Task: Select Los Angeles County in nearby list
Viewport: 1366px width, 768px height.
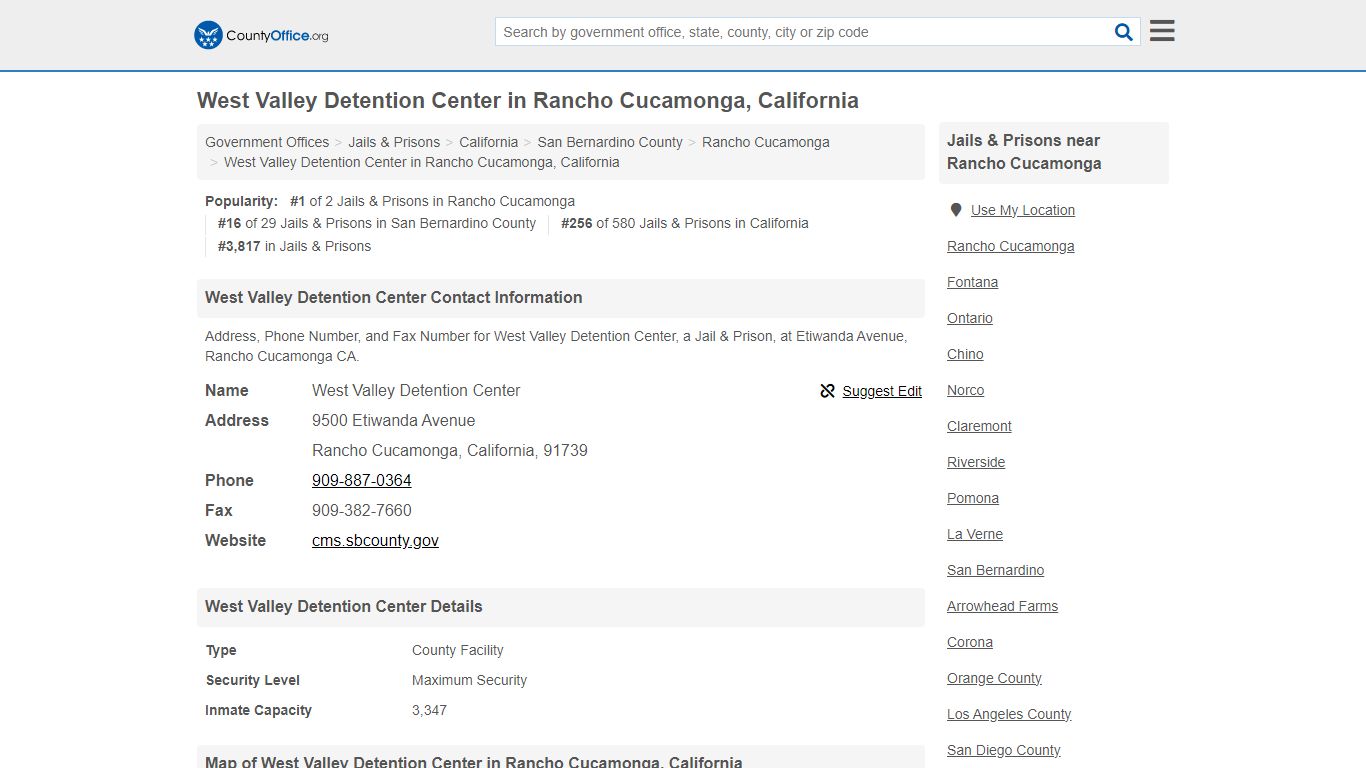Action: (x=1009, y=714)
